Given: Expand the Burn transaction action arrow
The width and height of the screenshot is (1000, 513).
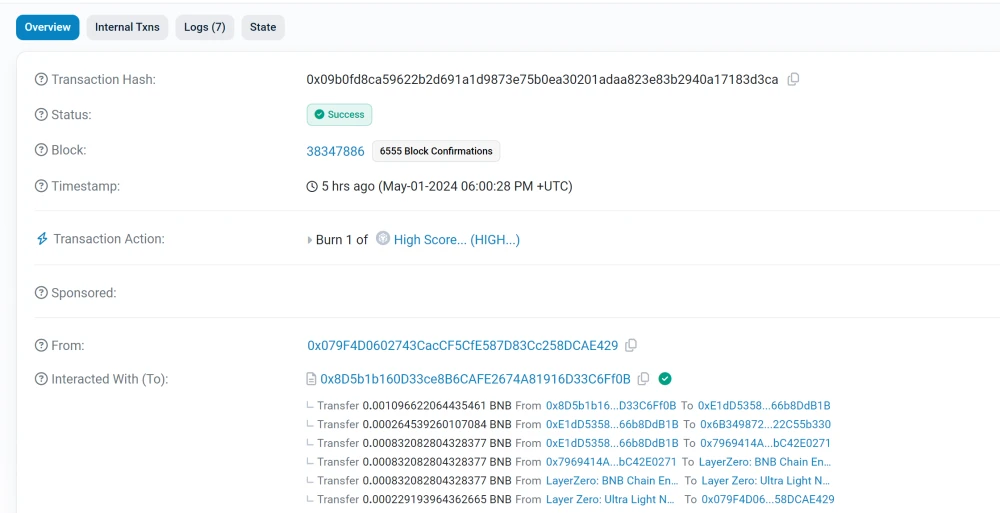Looking at the screenshot, I should click(309, 240).
